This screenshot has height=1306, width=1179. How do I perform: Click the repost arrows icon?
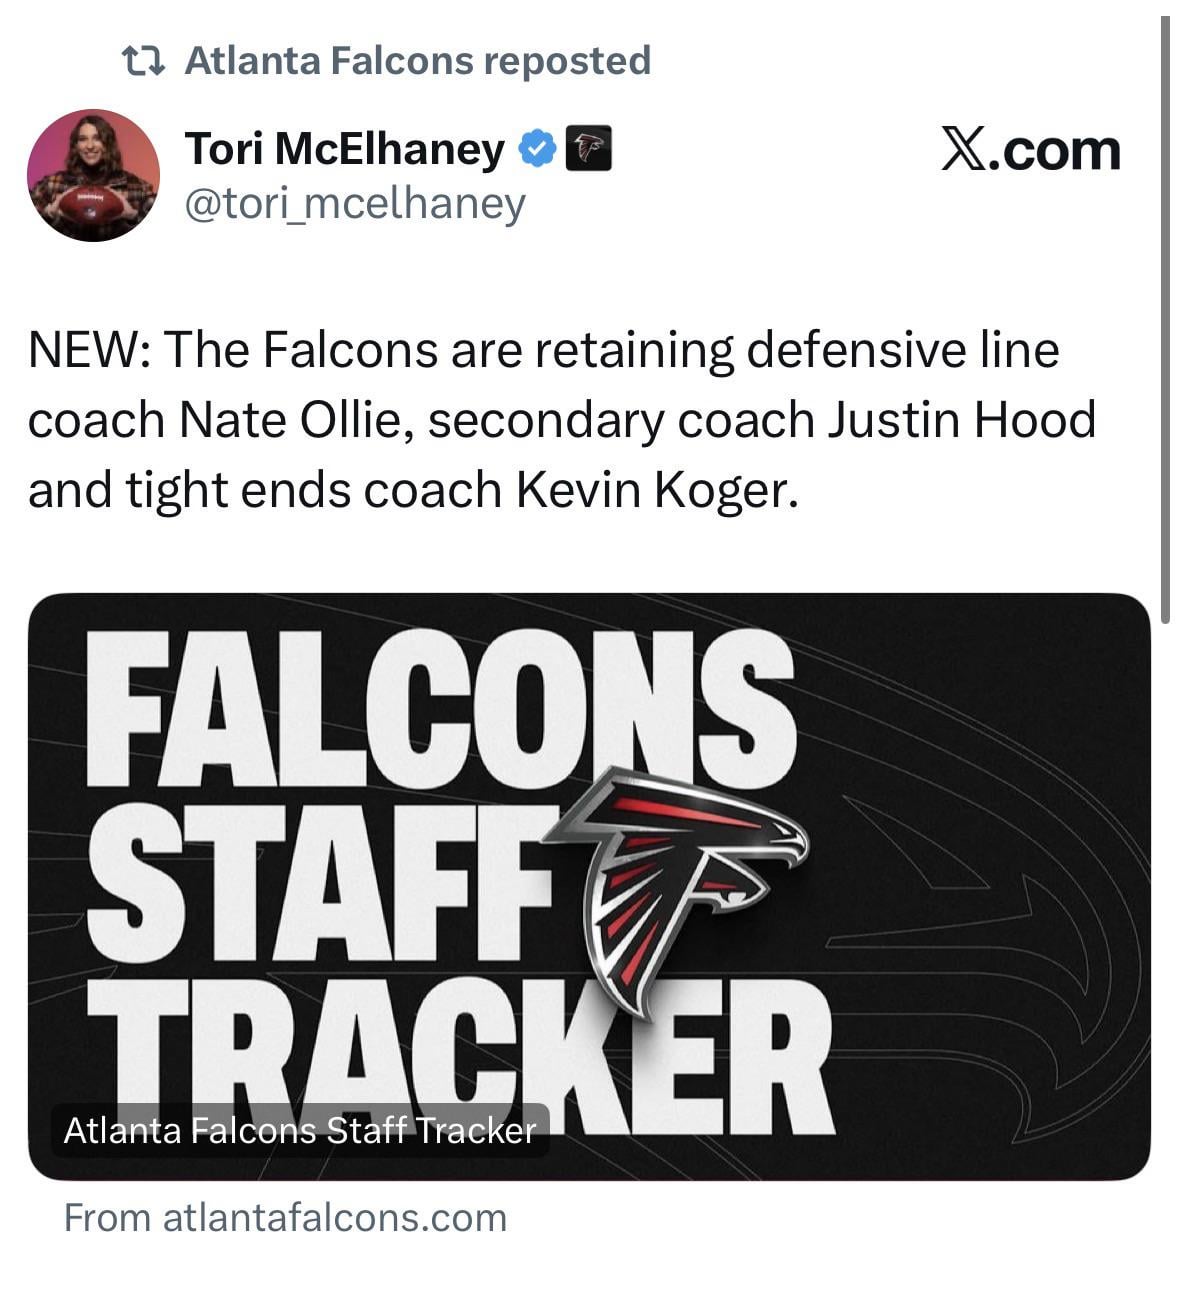click(x=142, y=62)
